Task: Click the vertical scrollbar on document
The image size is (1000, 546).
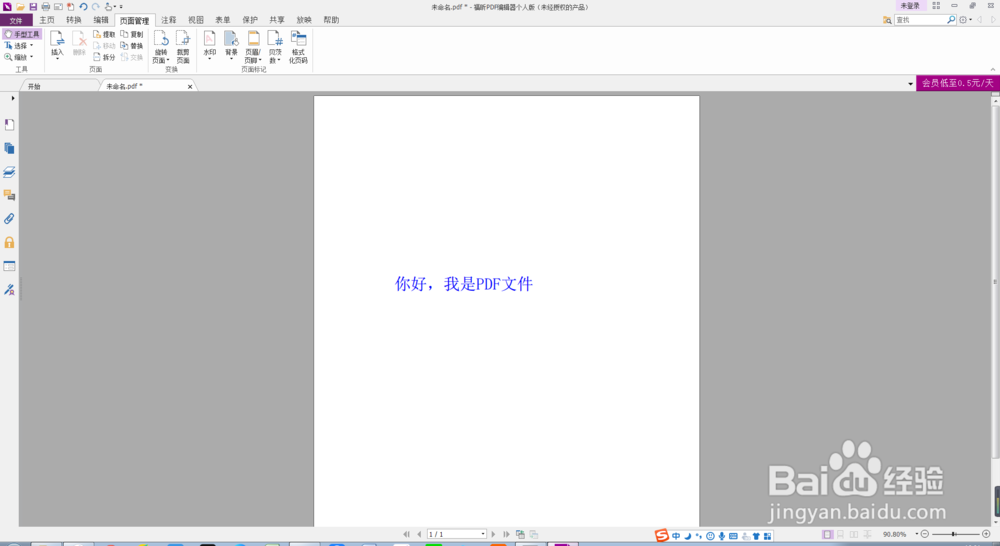Action: point(995,281)
